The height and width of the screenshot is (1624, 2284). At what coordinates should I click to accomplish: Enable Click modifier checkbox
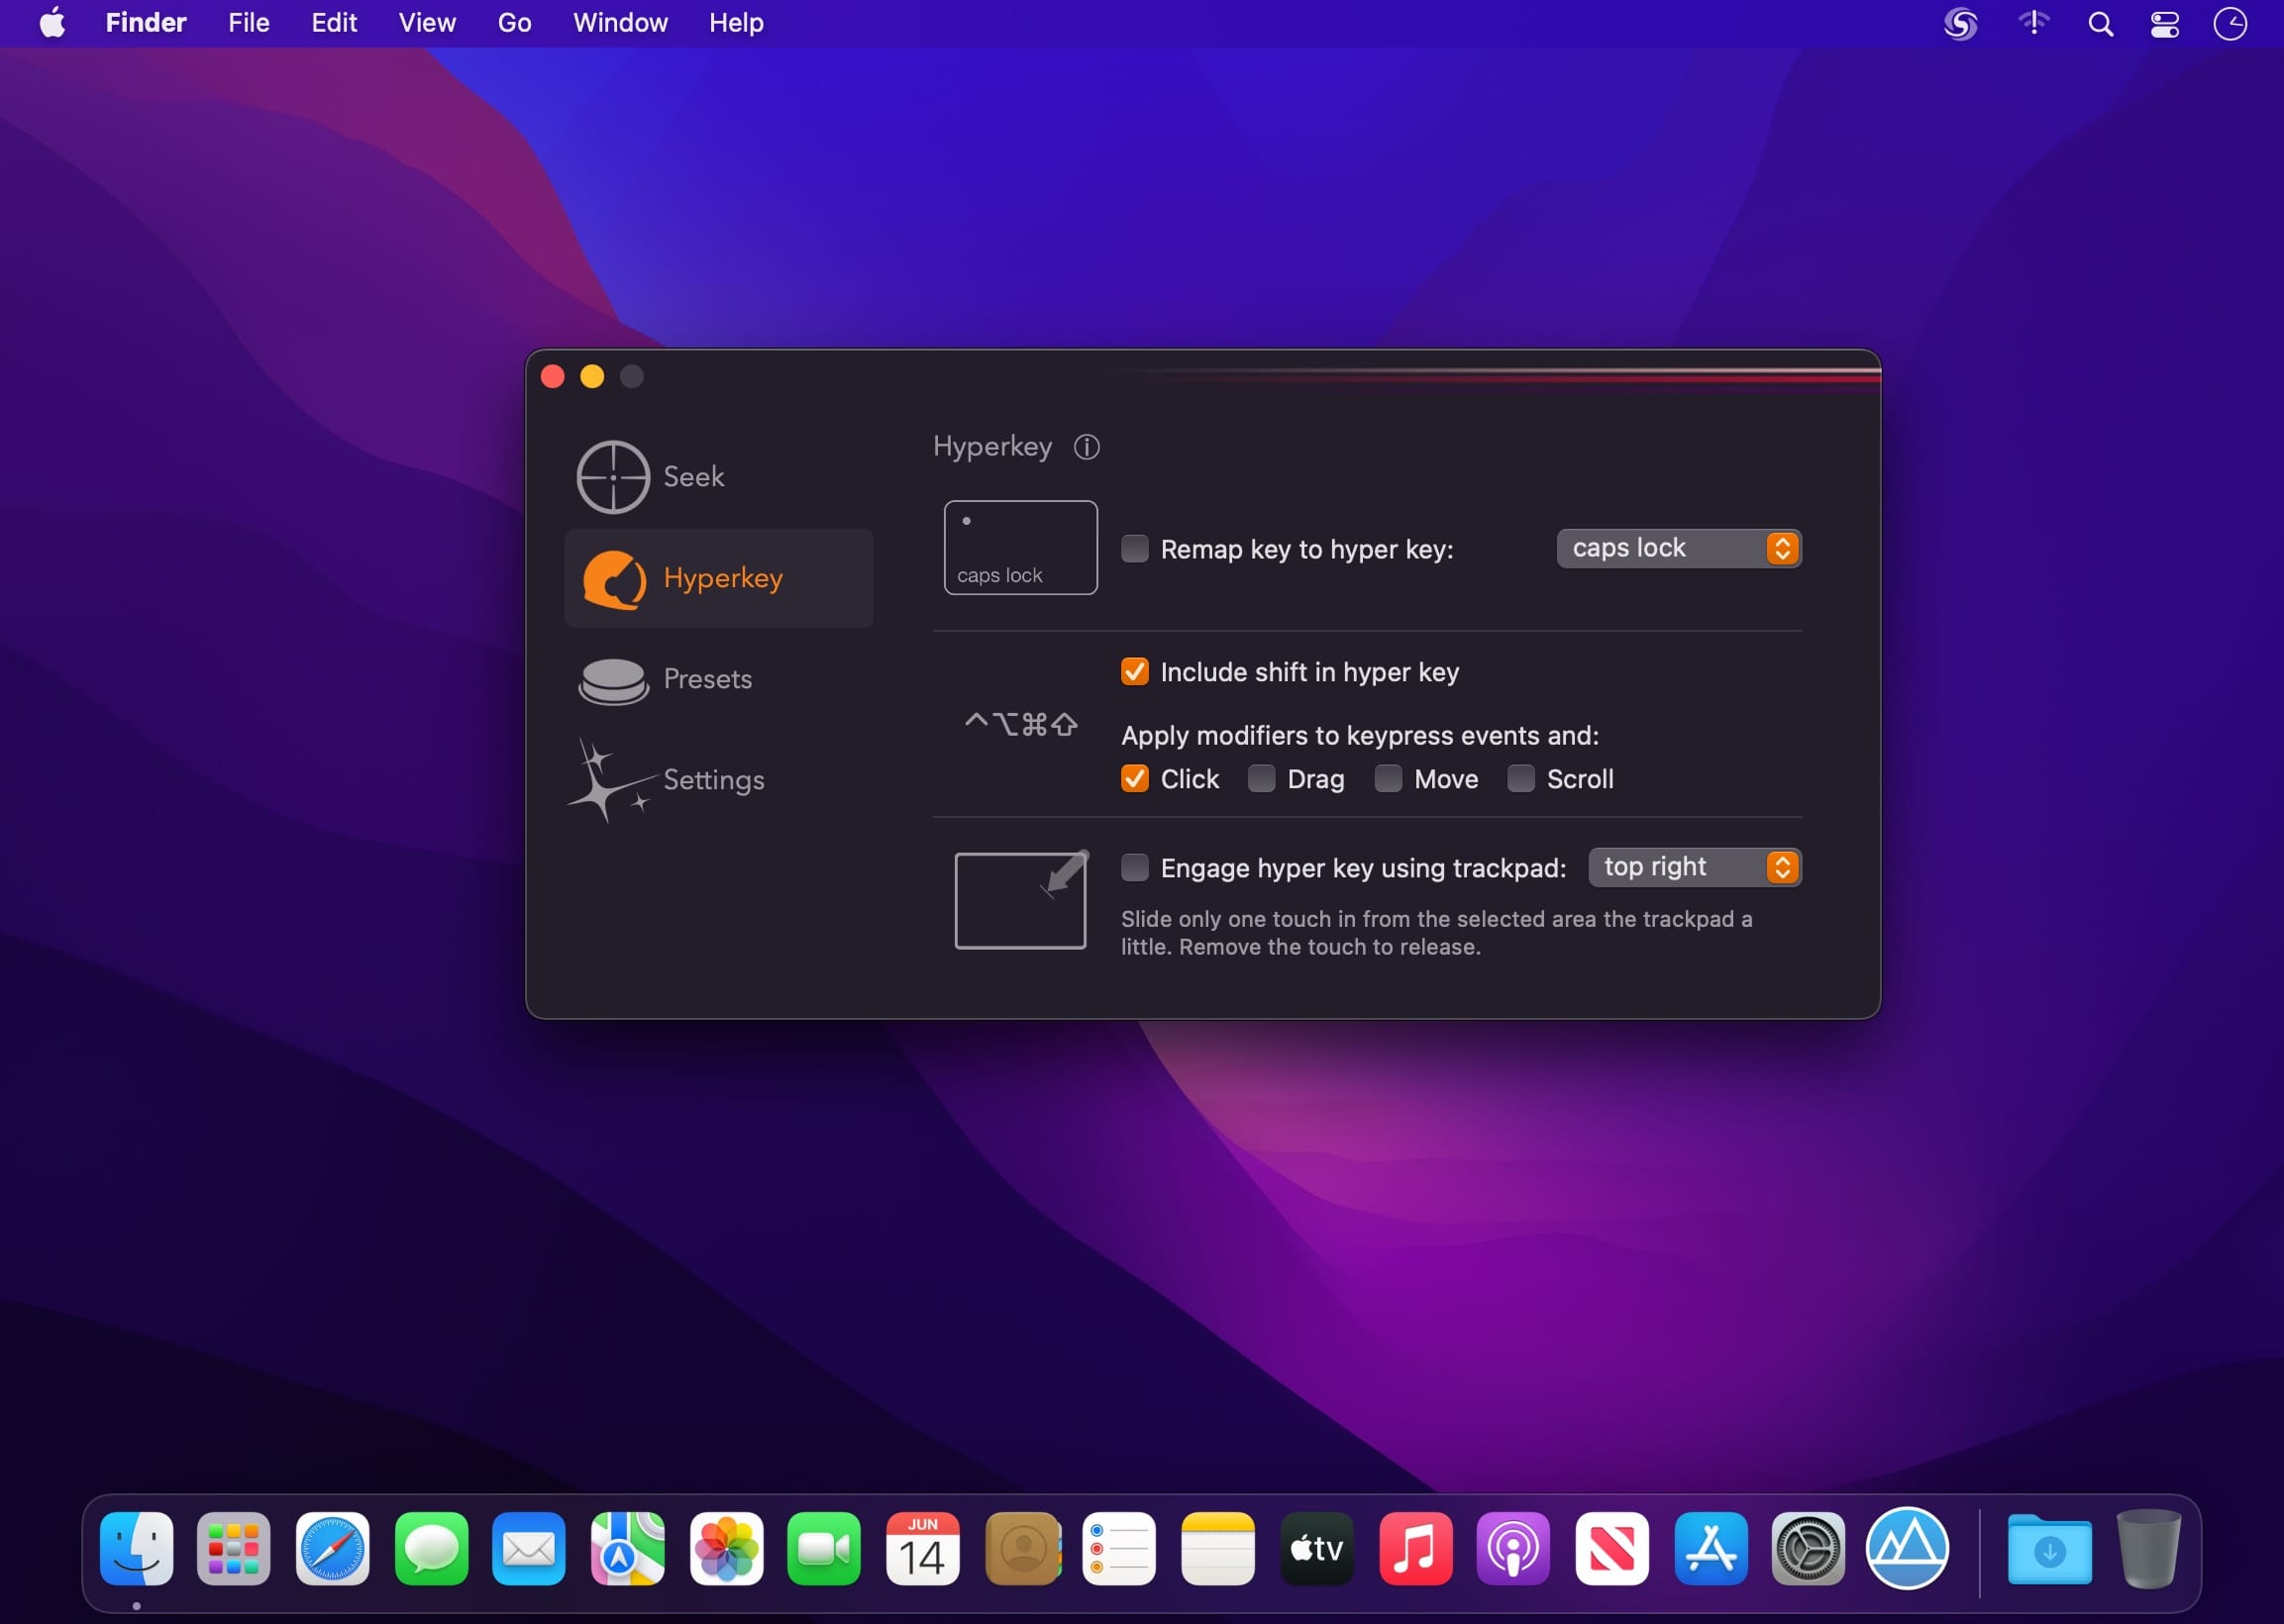[1134, 778]
